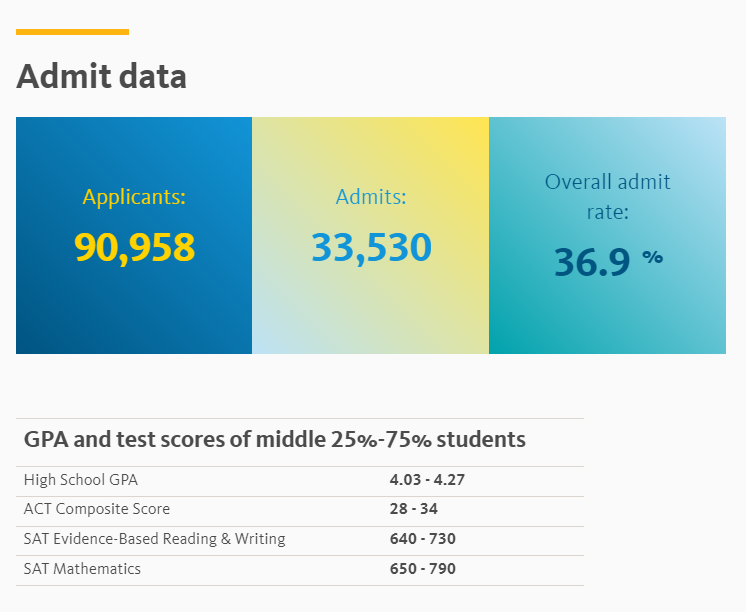This screenshot has height=612, width=746.
Task: Click the Admits label text
Action: (371, 197)
